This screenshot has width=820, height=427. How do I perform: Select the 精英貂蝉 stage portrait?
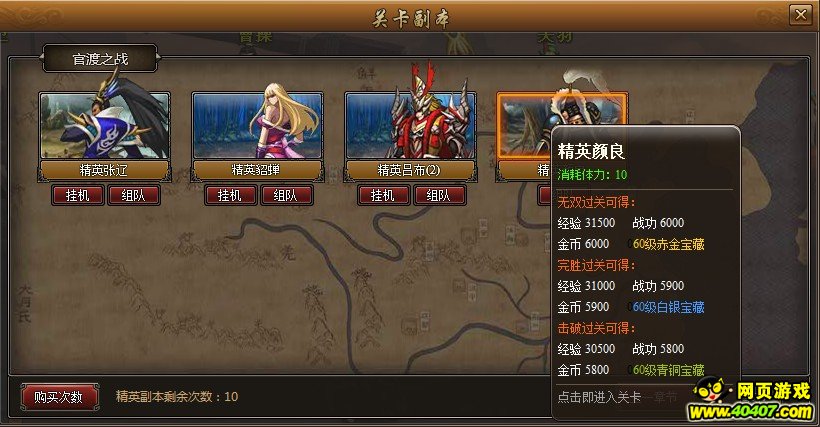pos(257,125)
